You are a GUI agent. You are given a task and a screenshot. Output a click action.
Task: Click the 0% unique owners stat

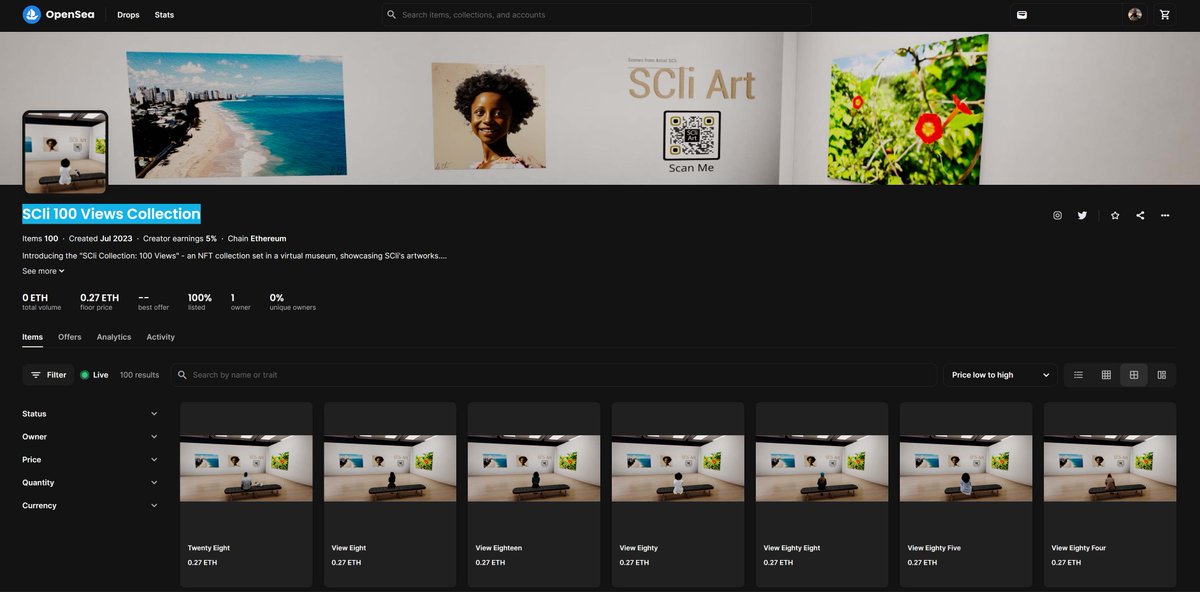click(x=292, y=302)
